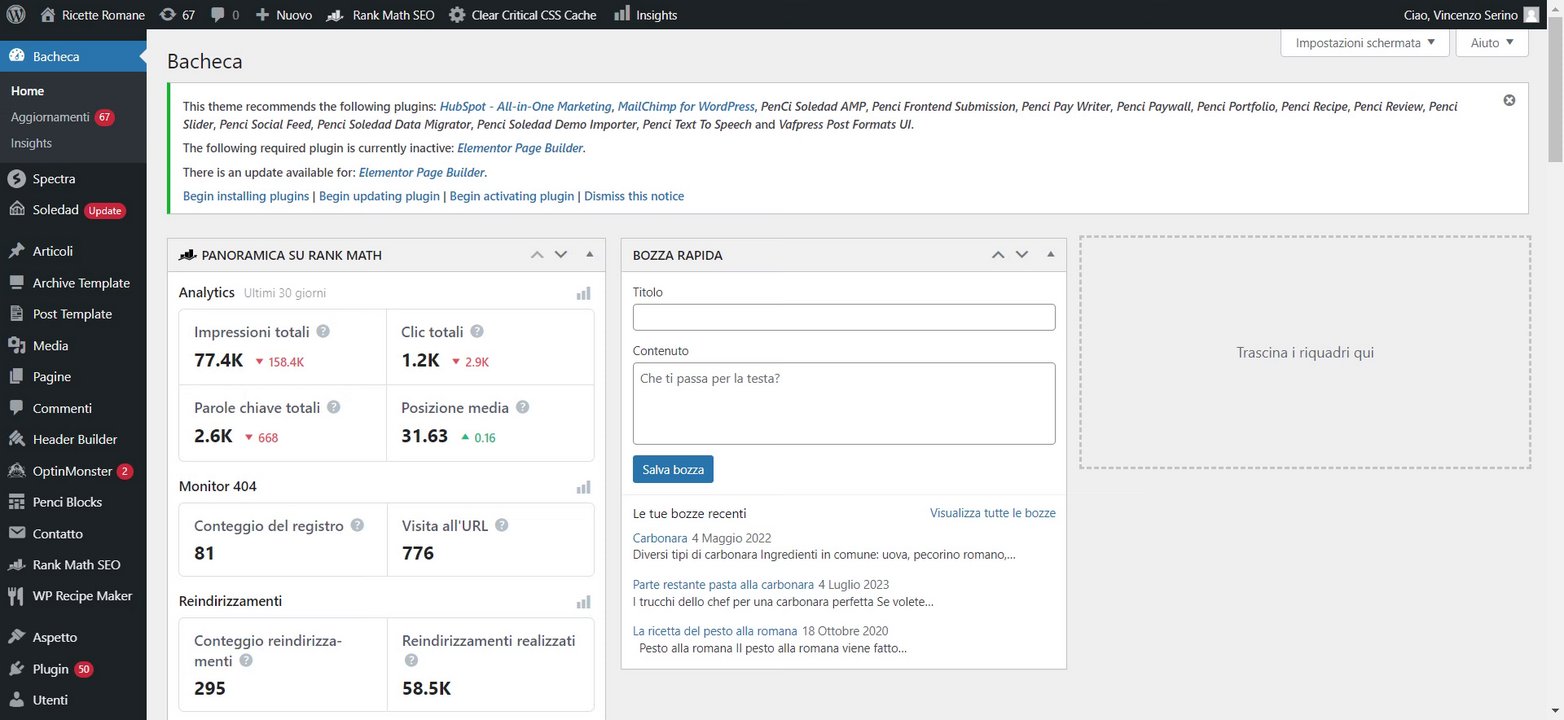
Task: Open the Monitor 404 chart icon
Action: pos(584,487)
